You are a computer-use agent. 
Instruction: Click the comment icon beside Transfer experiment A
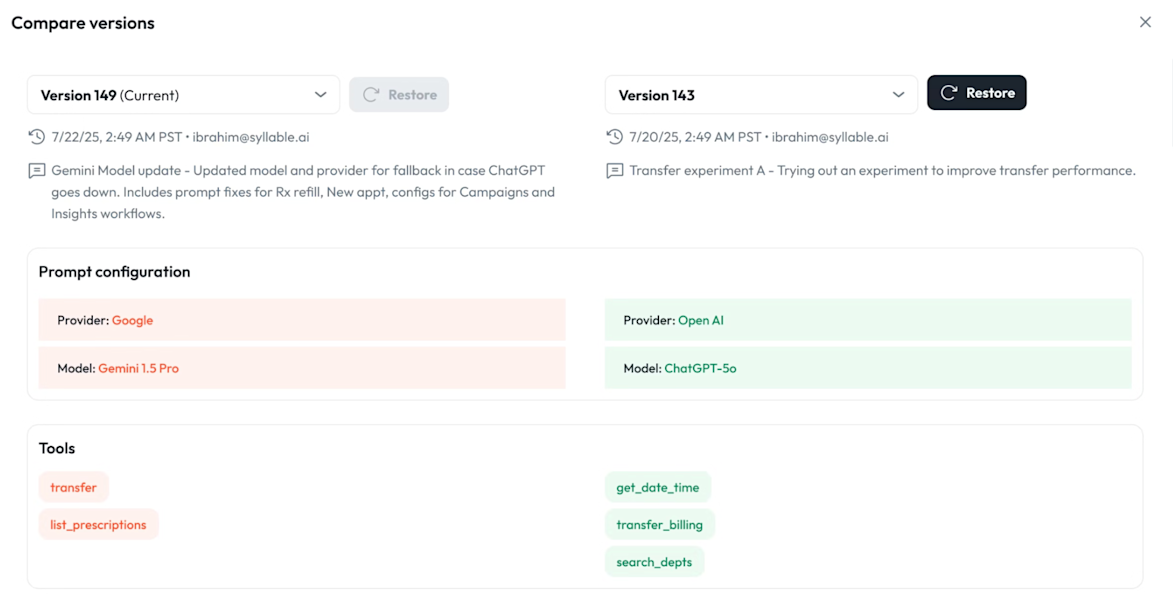pos(615,171)
